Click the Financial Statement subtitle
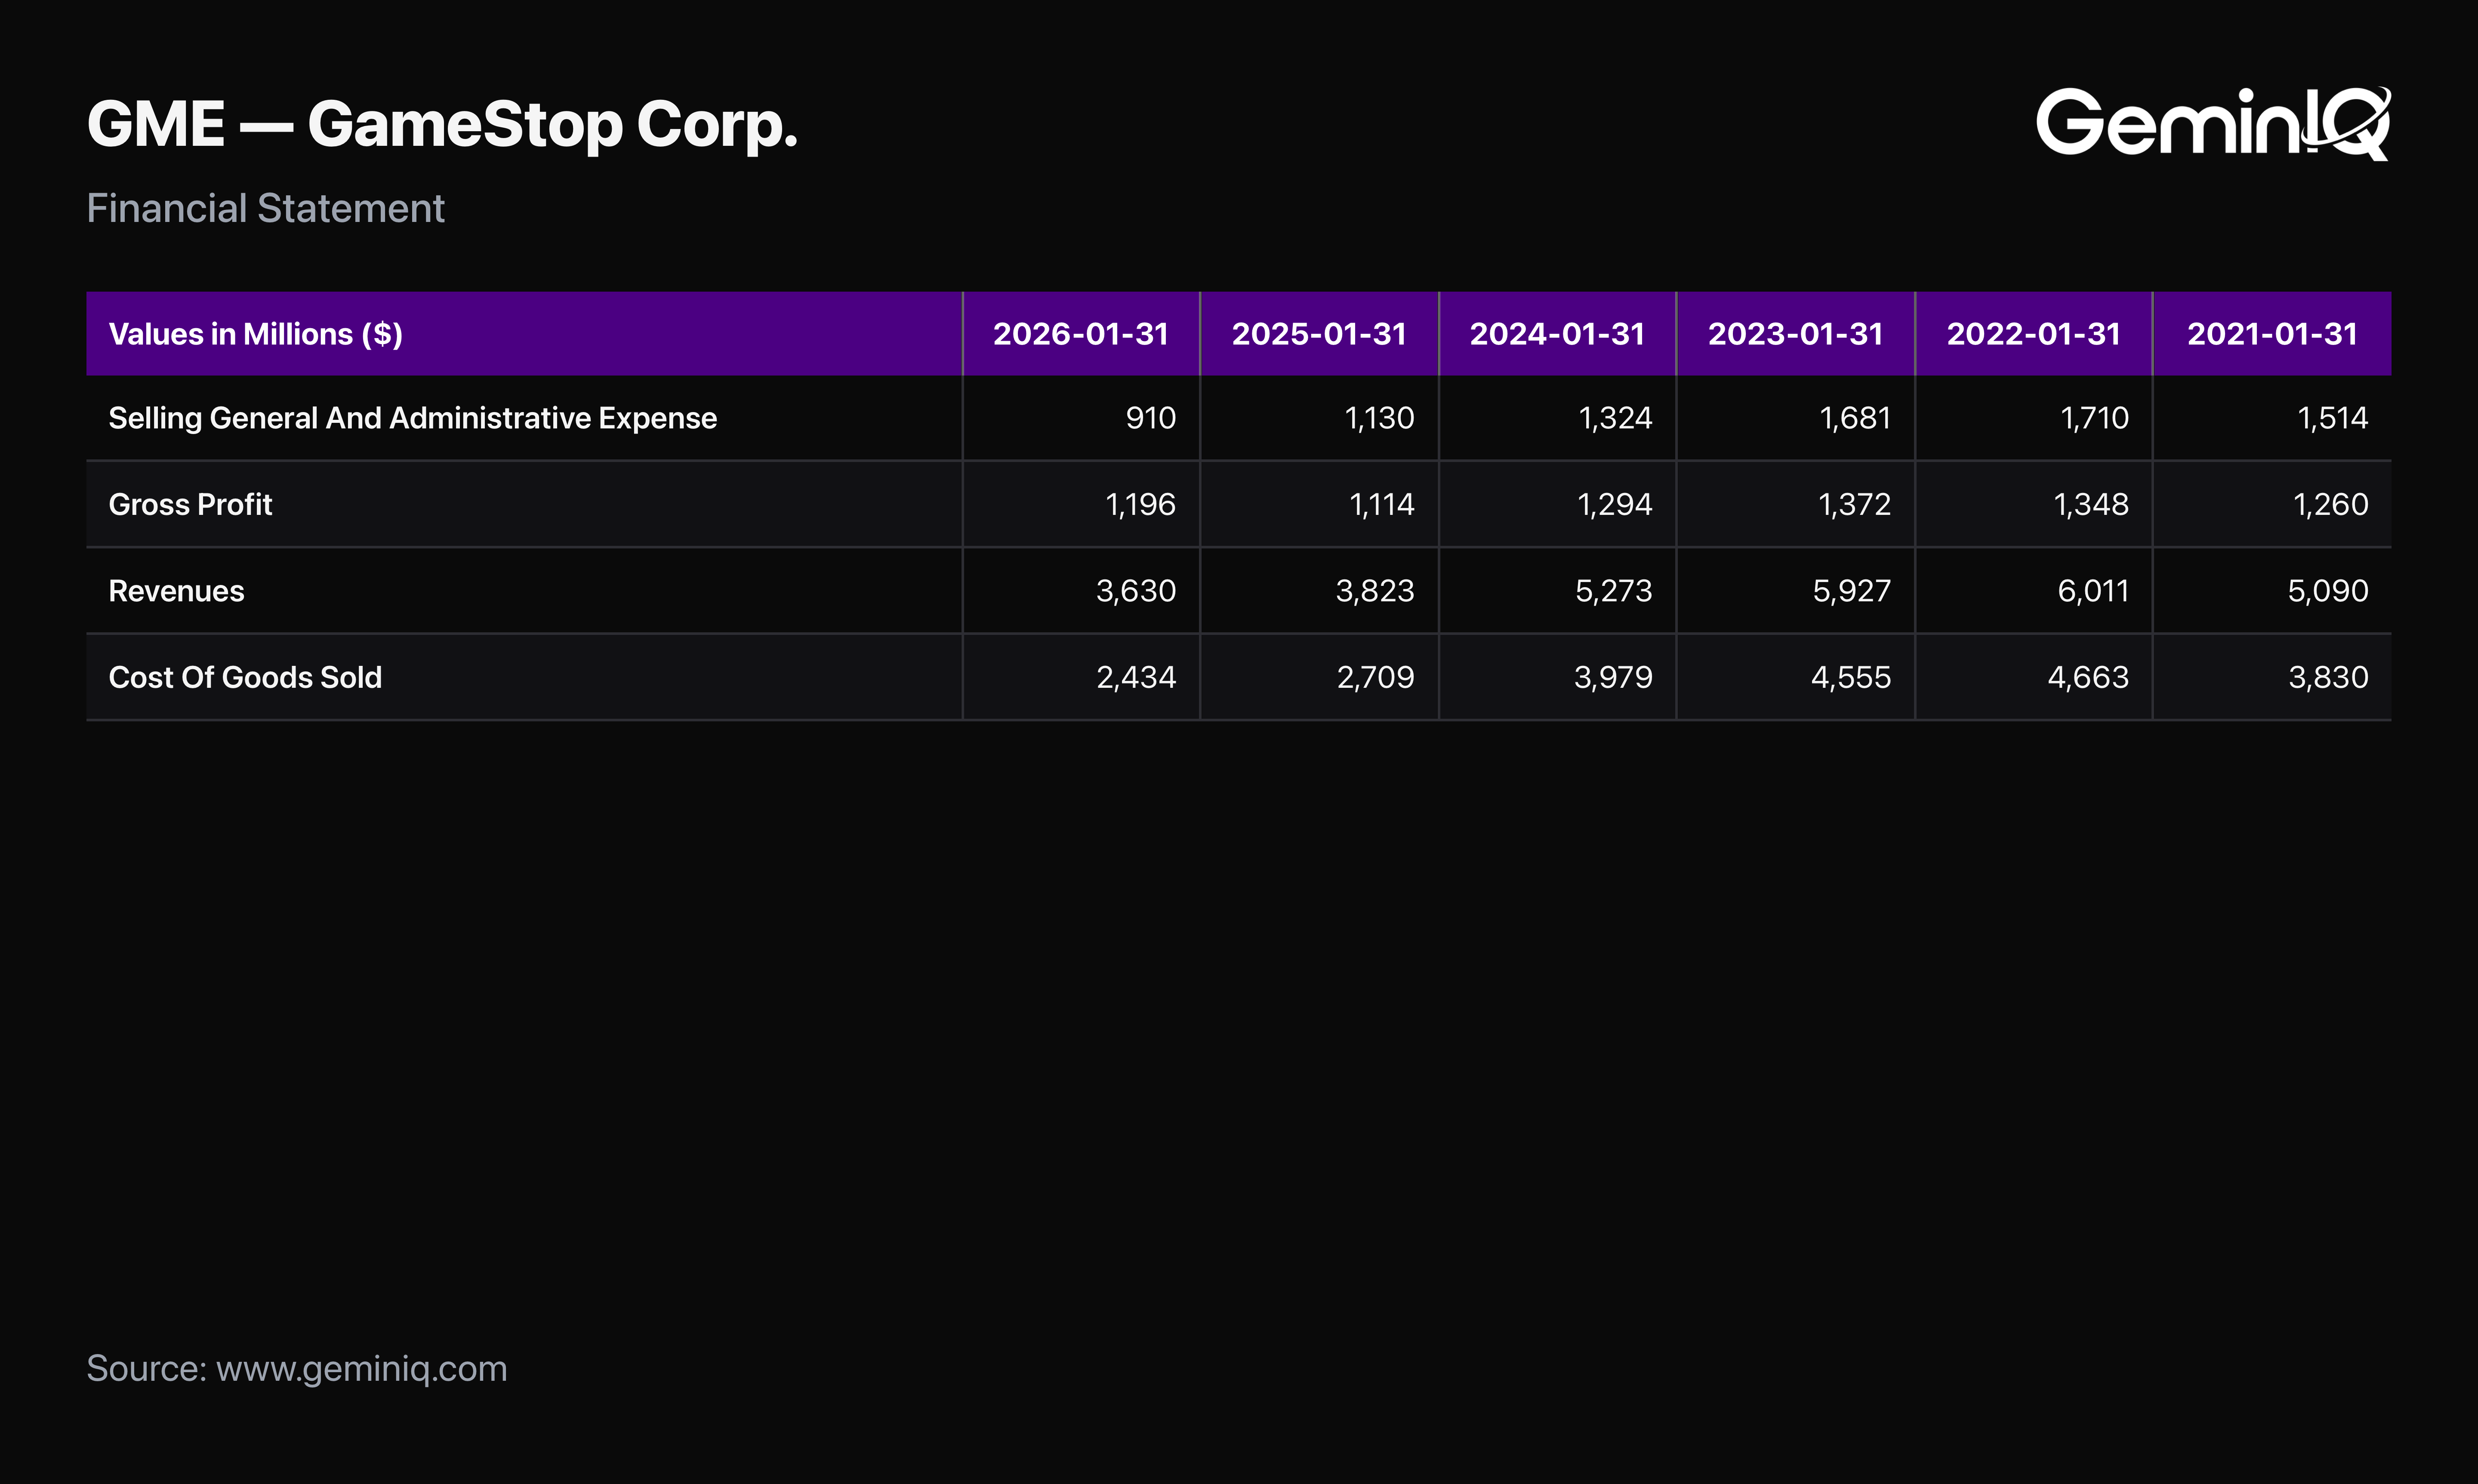The height and width of the screenshot is (1484, 2478). 265,208
